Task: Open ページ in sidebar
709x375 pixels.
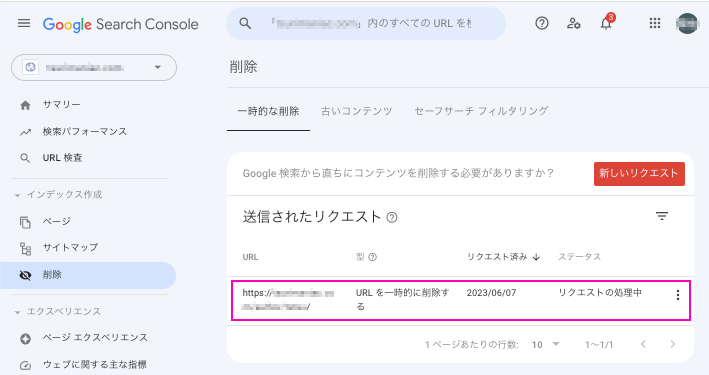Action: (x=57, y=221)
